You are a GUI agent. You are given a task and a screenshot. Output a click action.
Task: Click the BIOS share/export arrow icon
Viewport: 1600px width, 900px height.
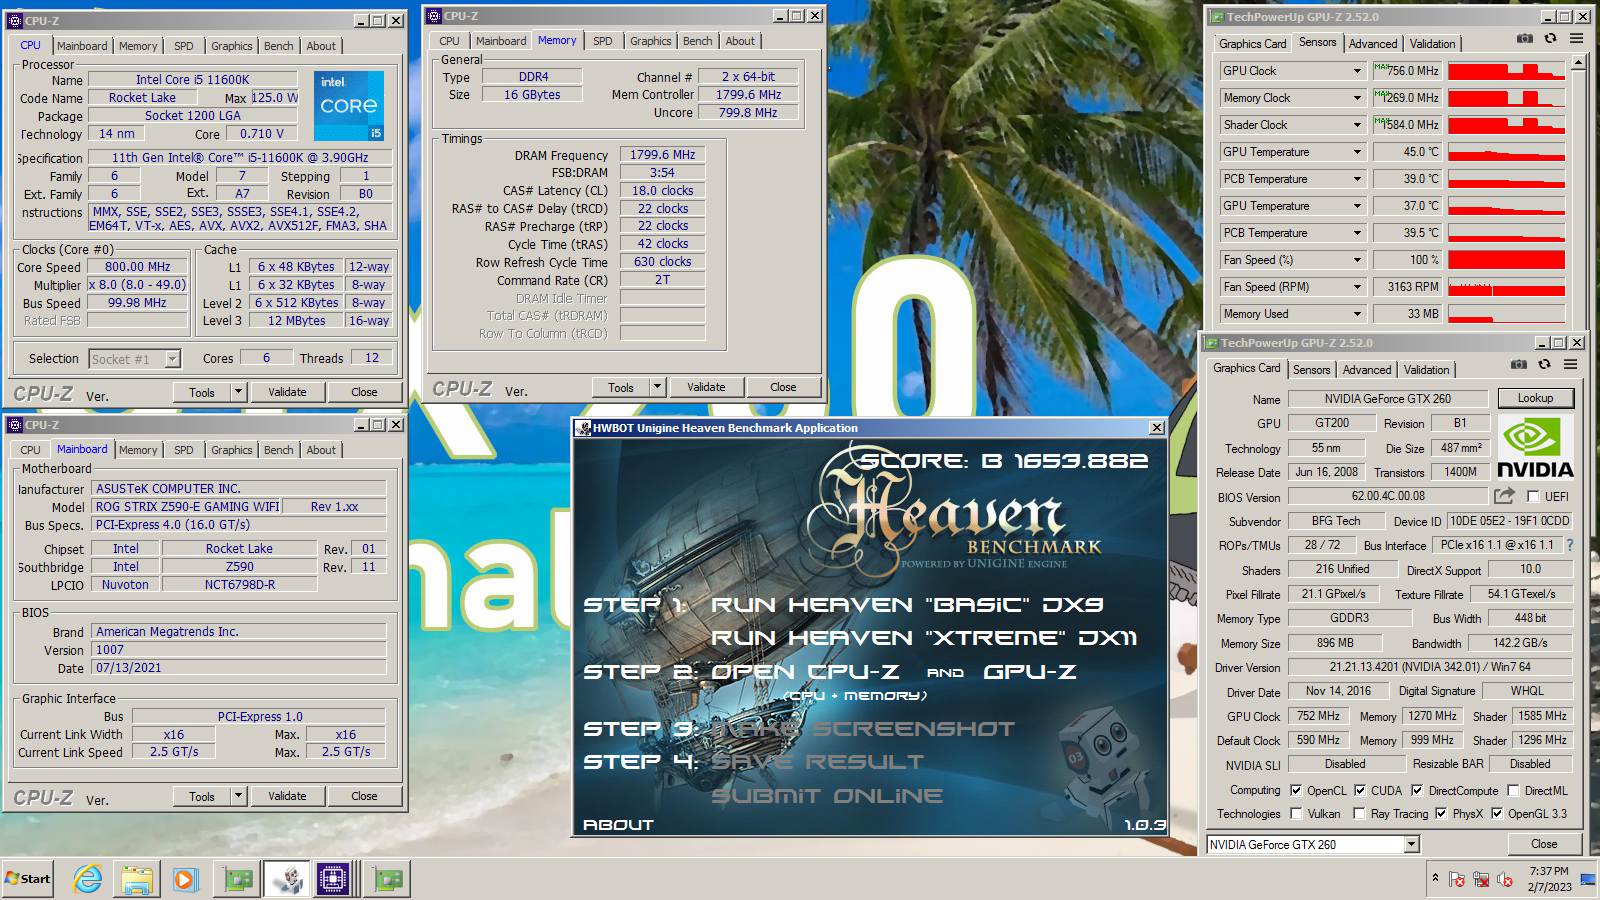tap(1504, 496)
